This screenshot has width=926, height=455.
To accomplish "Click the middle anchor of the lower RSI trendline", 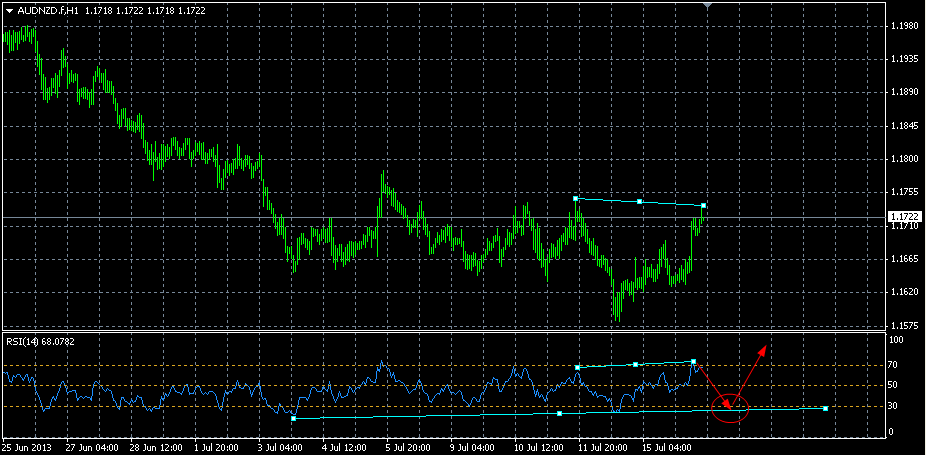I will coord(559,413).
